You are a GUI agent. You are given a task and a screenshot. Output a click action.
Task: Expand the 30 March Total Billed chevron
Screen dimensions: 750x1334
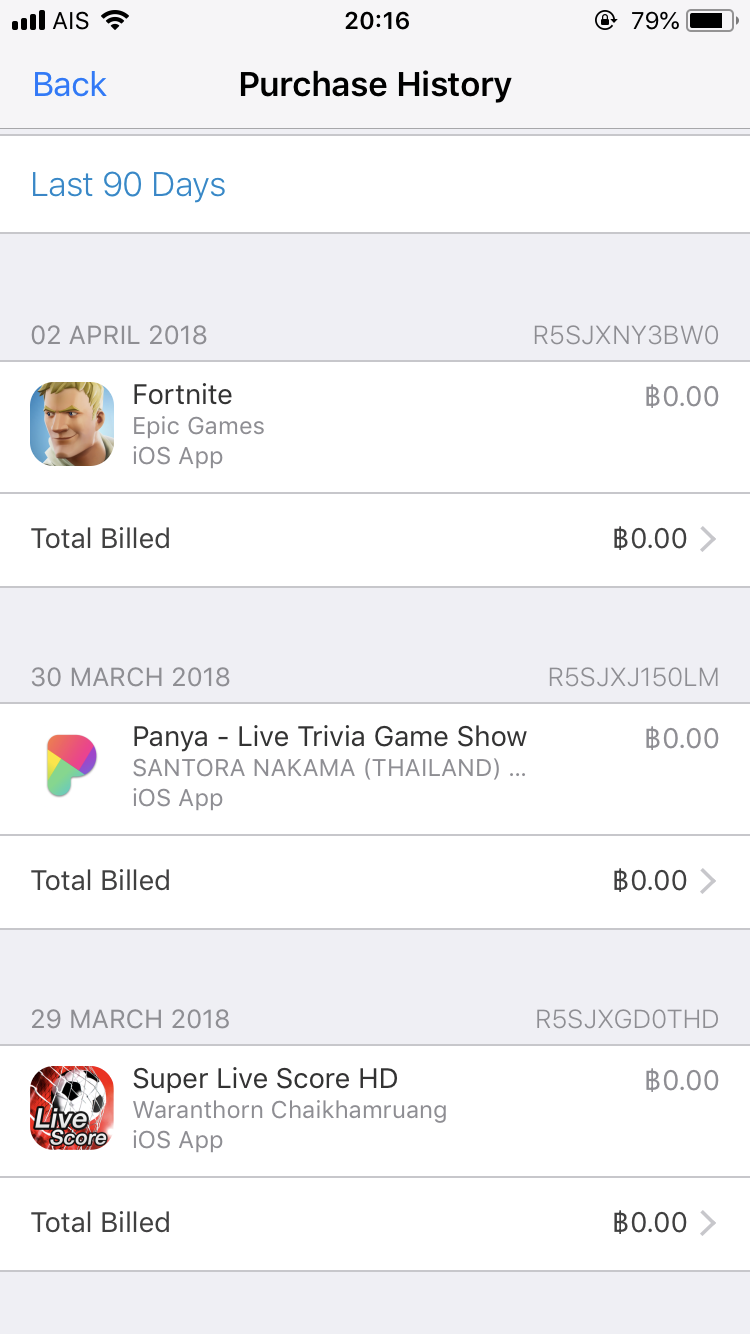pos(708,881)
